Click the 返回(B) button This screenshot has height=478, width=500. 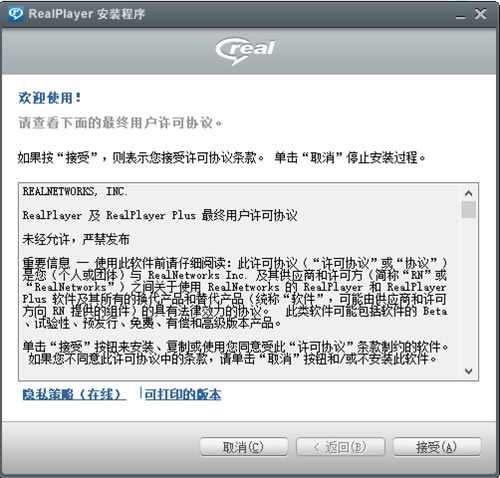click(x=340, y=447)
